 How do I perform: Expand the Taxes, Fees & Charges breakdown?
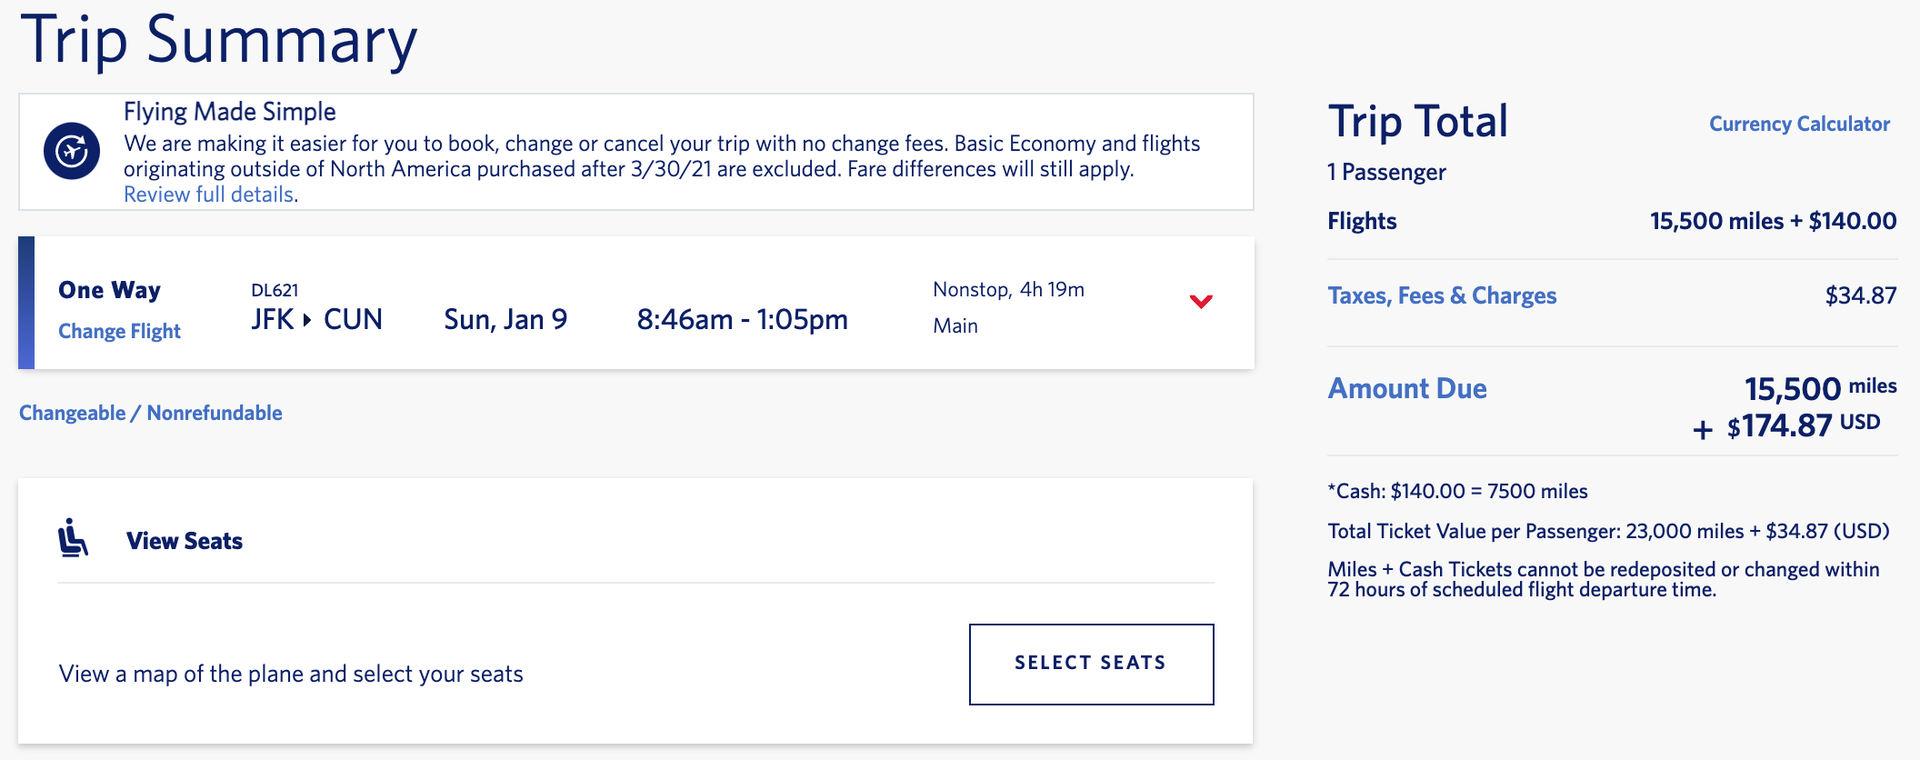click(x=1441, y=295)
